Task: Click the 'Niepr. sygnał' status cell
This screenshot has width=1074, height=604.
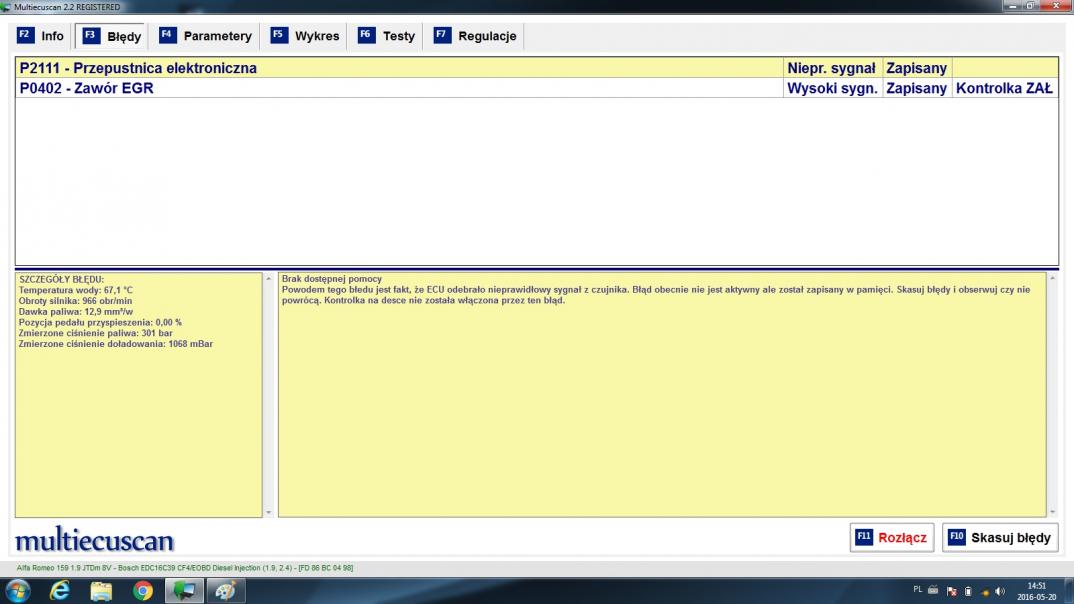Action: (832, 68)
